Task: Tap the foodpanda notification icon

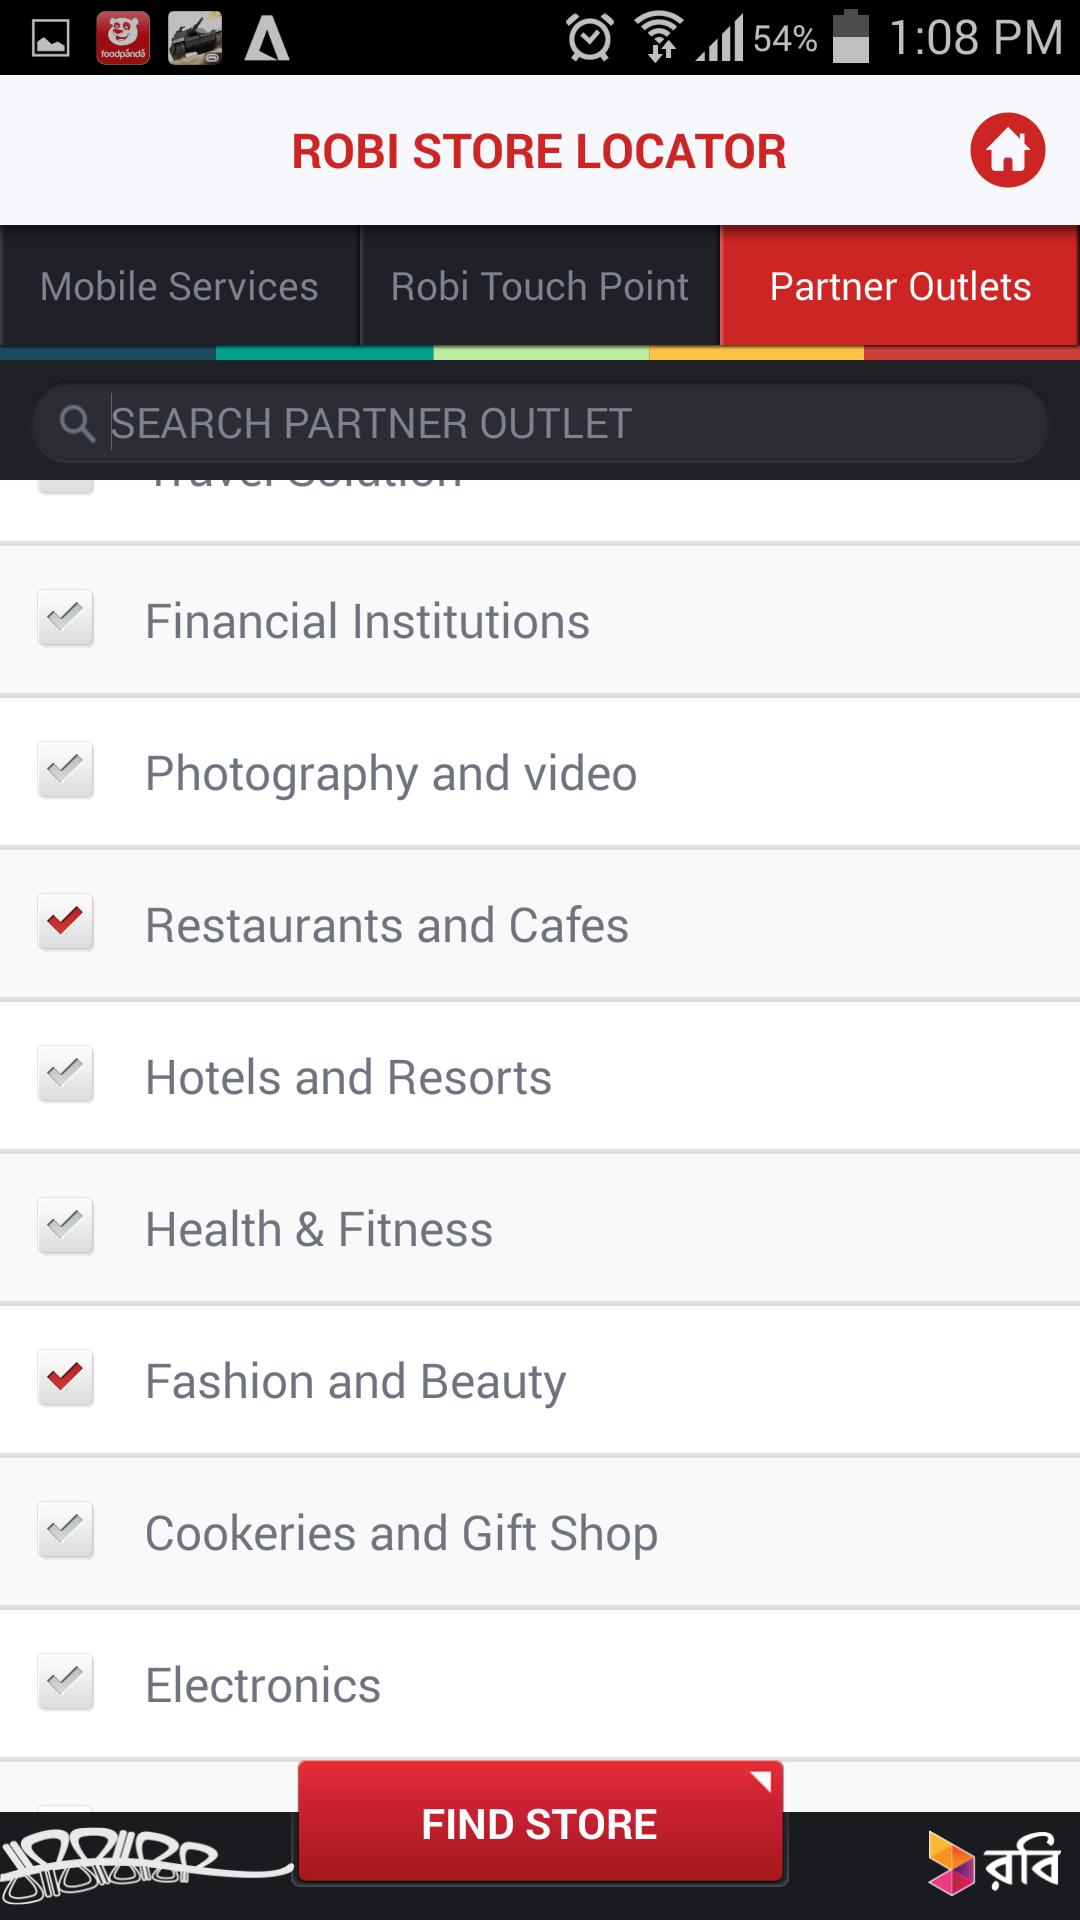Action: (123, 38)
